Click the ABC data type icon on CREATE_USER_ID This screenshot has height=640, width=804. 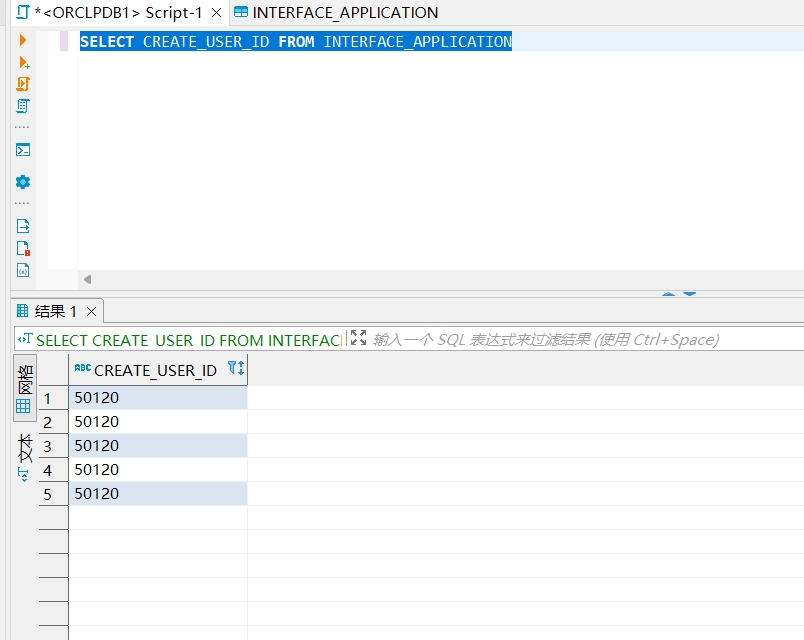(84, 368)
